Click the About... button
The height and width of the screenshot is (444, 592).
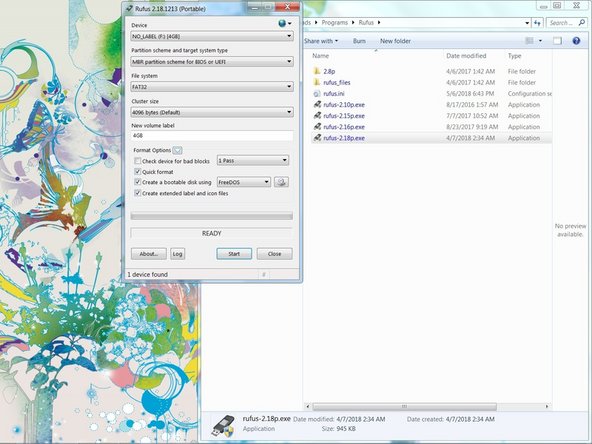point(149,254)
